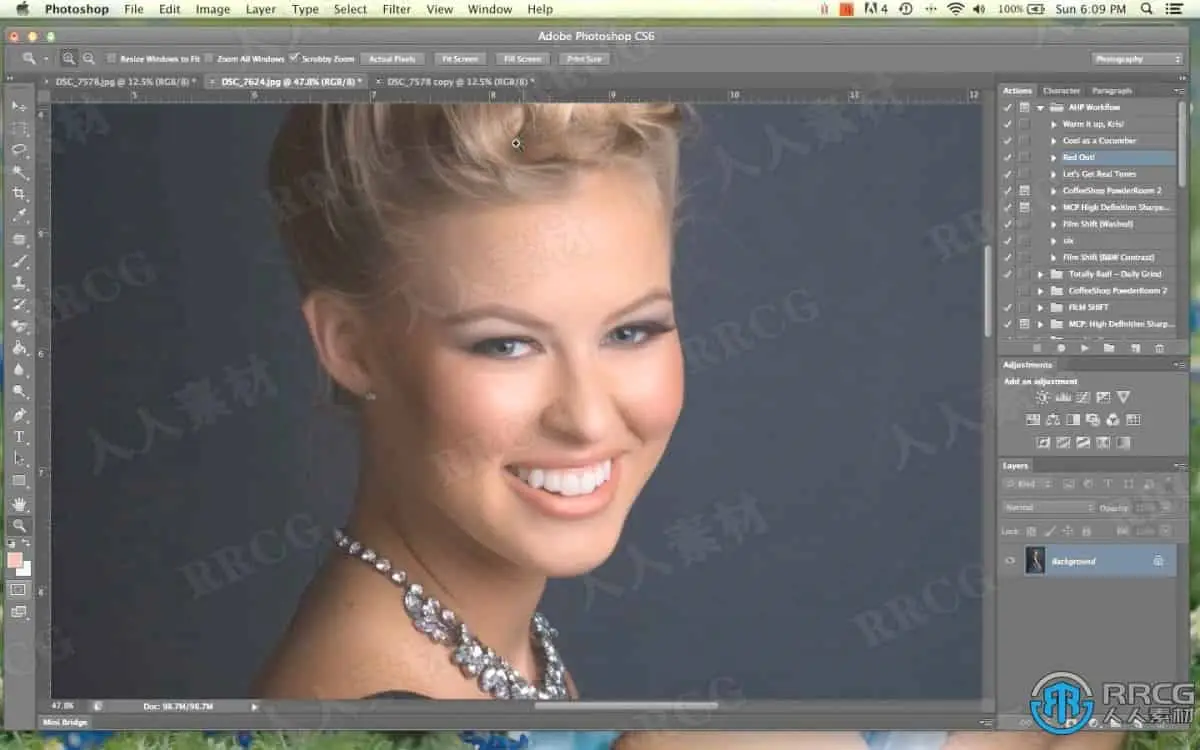Open the Image menu

coord(213,9)
